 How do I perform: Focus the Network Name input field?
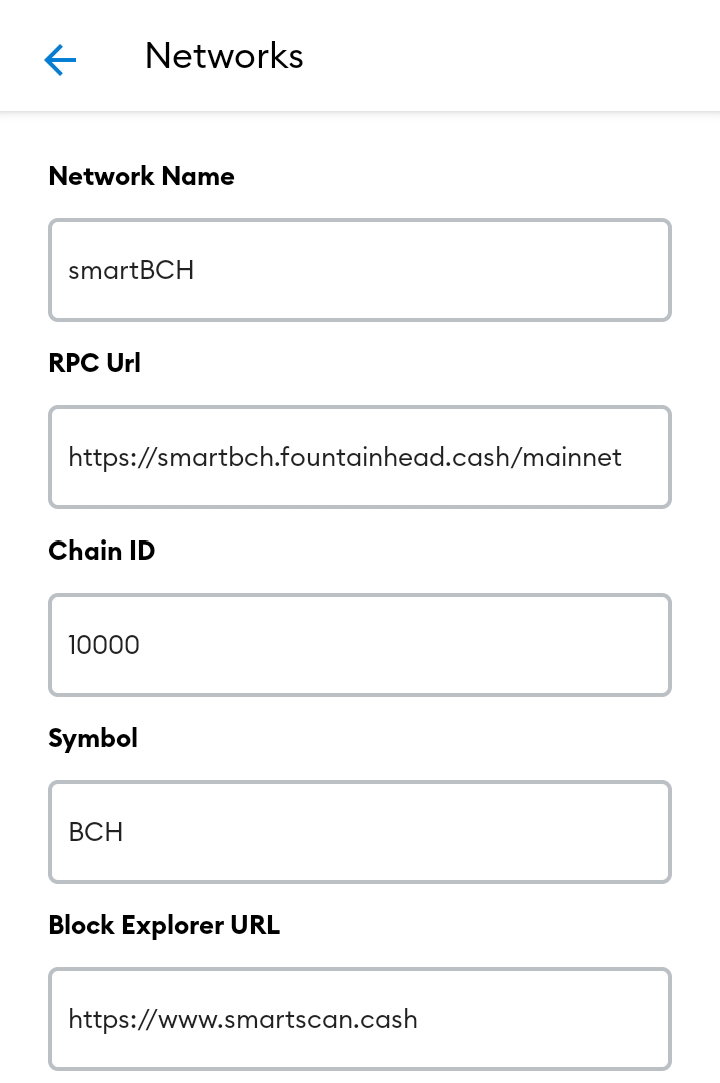coord(360,270)
